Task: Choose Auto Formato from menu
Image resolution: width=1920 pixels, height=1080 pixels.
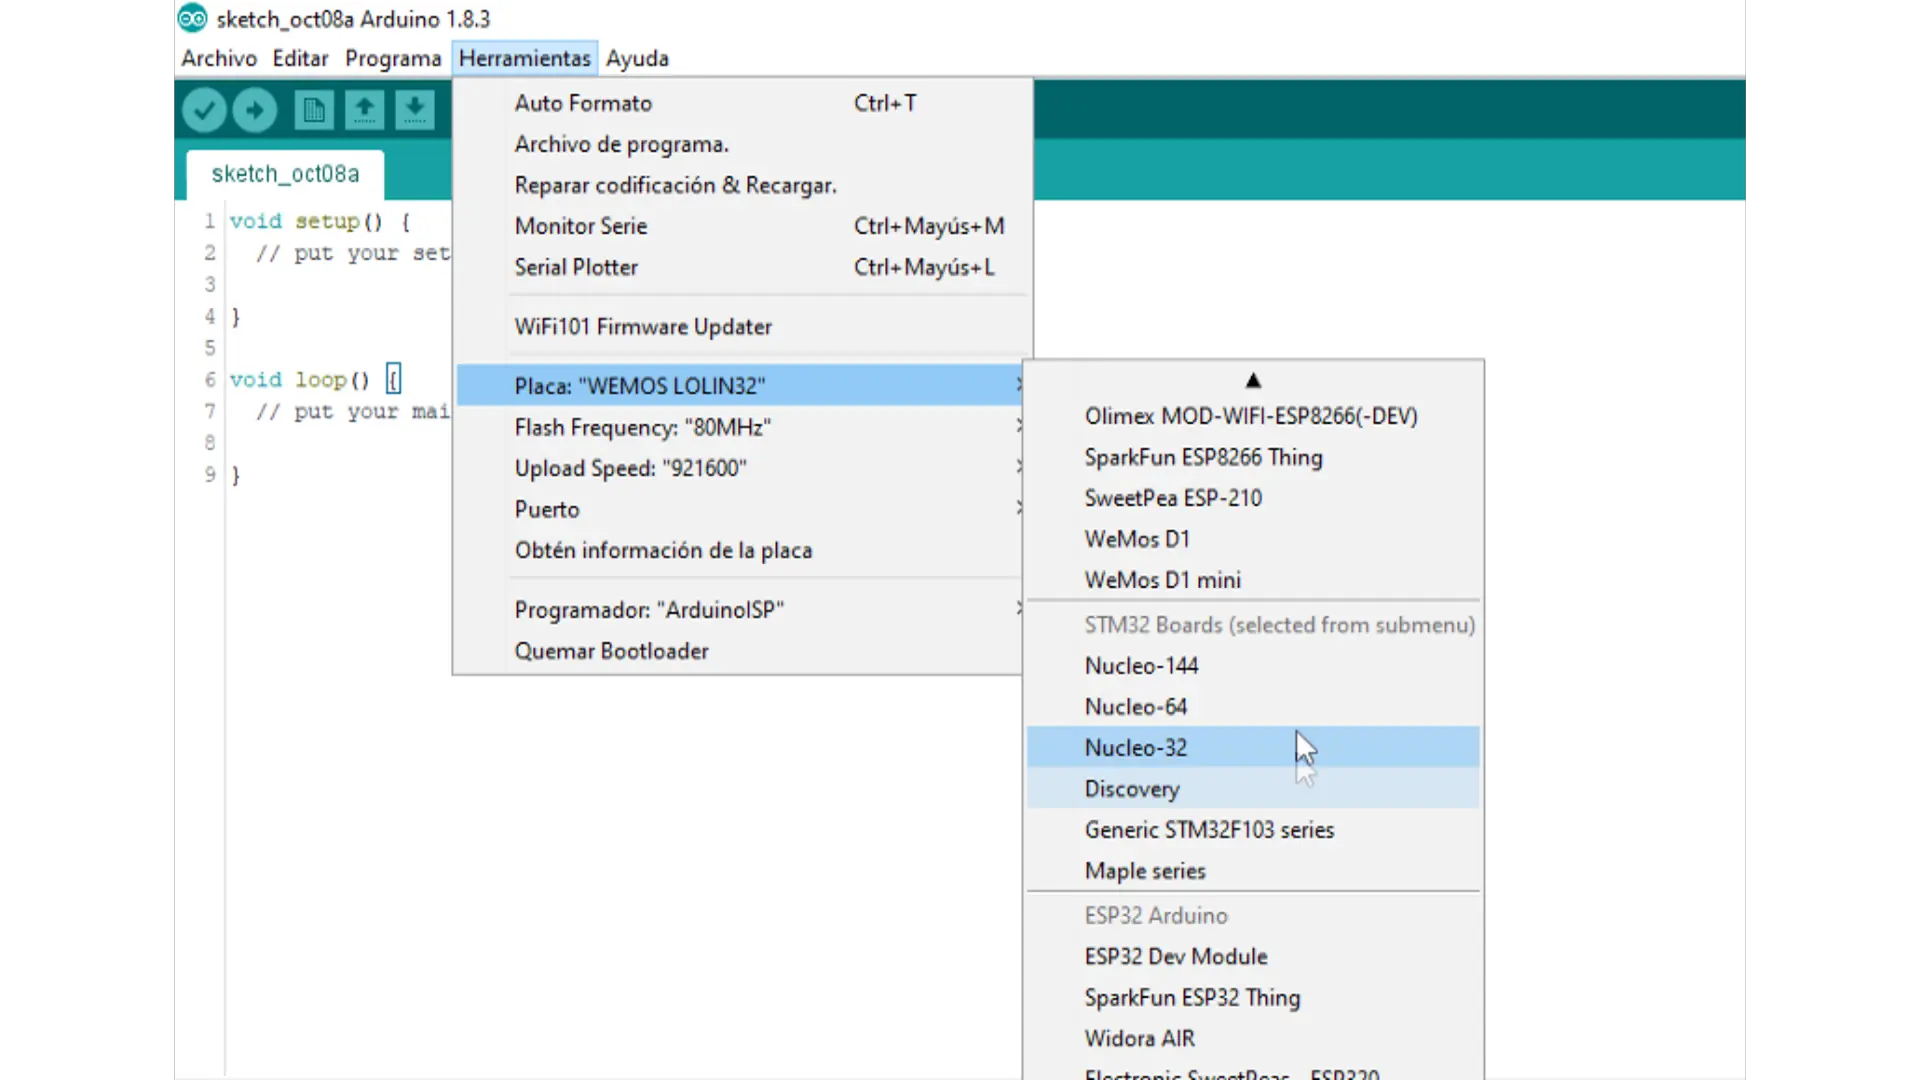Action: click(x=742, y=103)
